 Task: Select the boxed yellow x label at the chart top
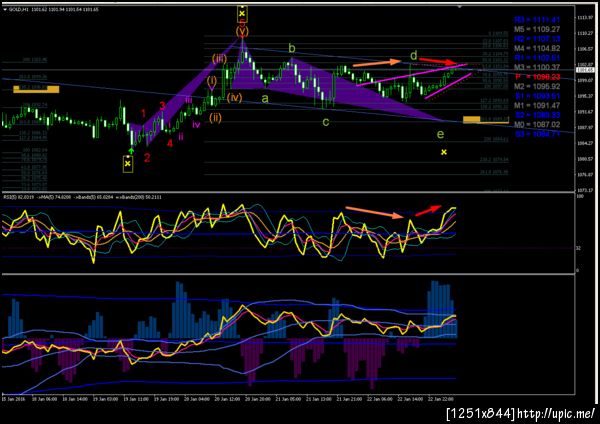[x=242, y=14]
